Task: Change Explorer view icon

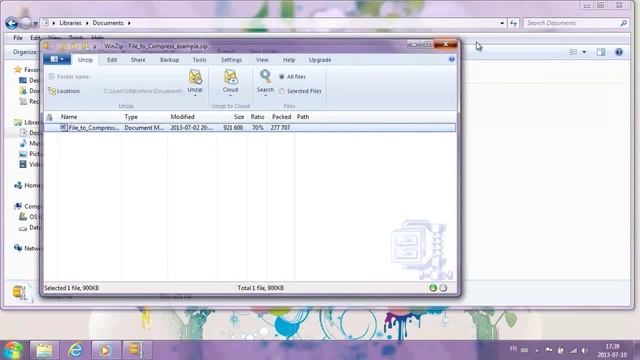Action: (573, 52)
